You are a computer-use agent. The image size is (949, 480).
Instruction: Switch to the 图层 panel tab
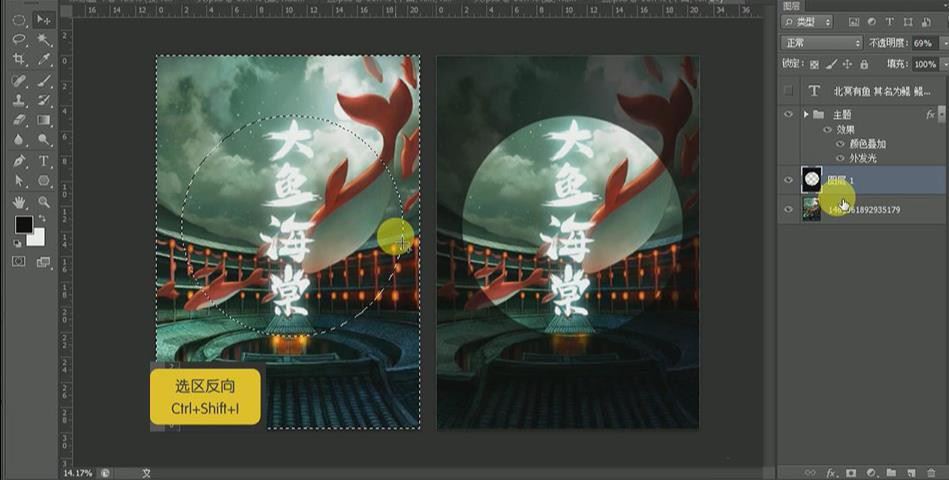click(792, 6)
